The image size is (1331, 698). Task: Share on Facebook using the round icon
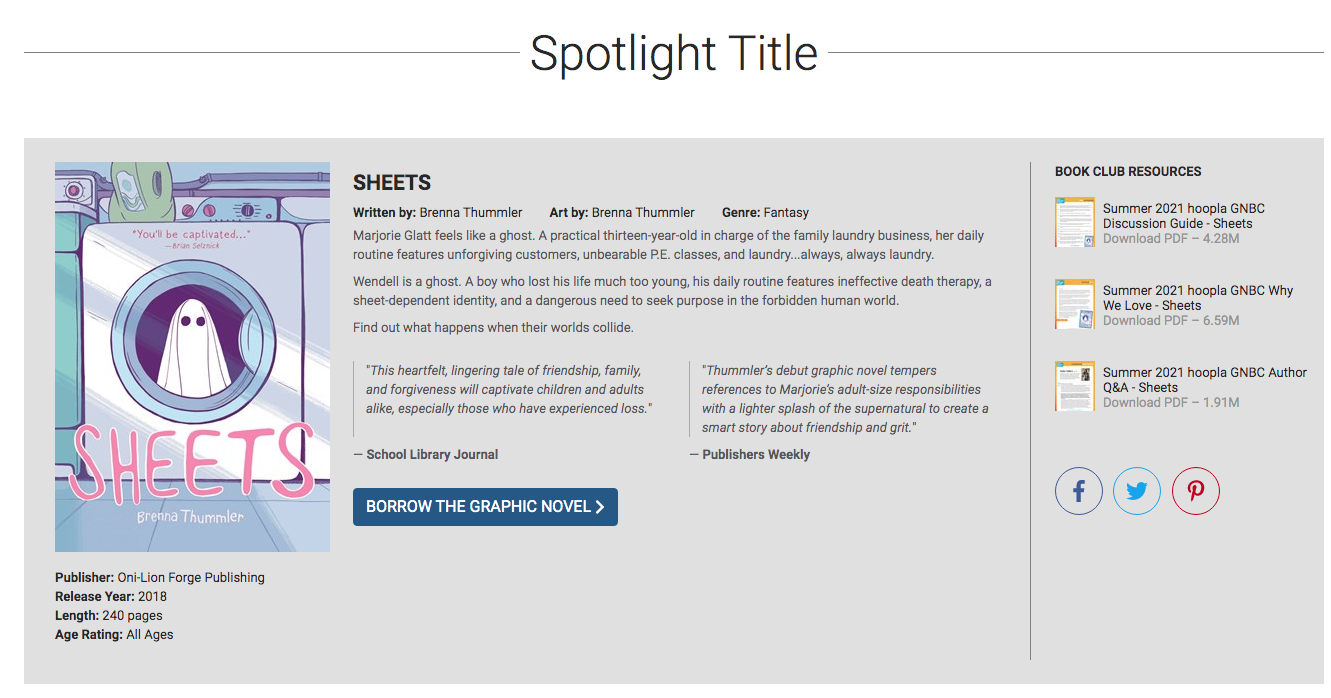(x=1079, y=492)
